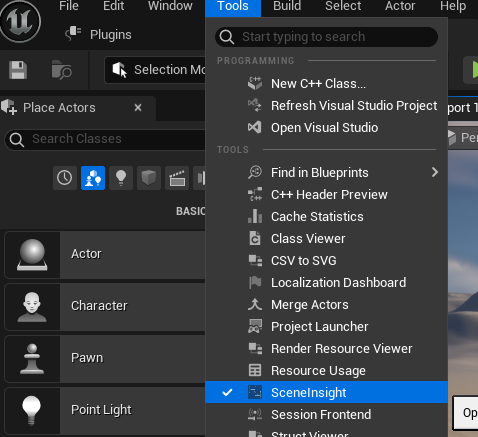Click the Resource Usage table icon
The width and height of the screenshot is (478, 437).
(x=255, y=370)
